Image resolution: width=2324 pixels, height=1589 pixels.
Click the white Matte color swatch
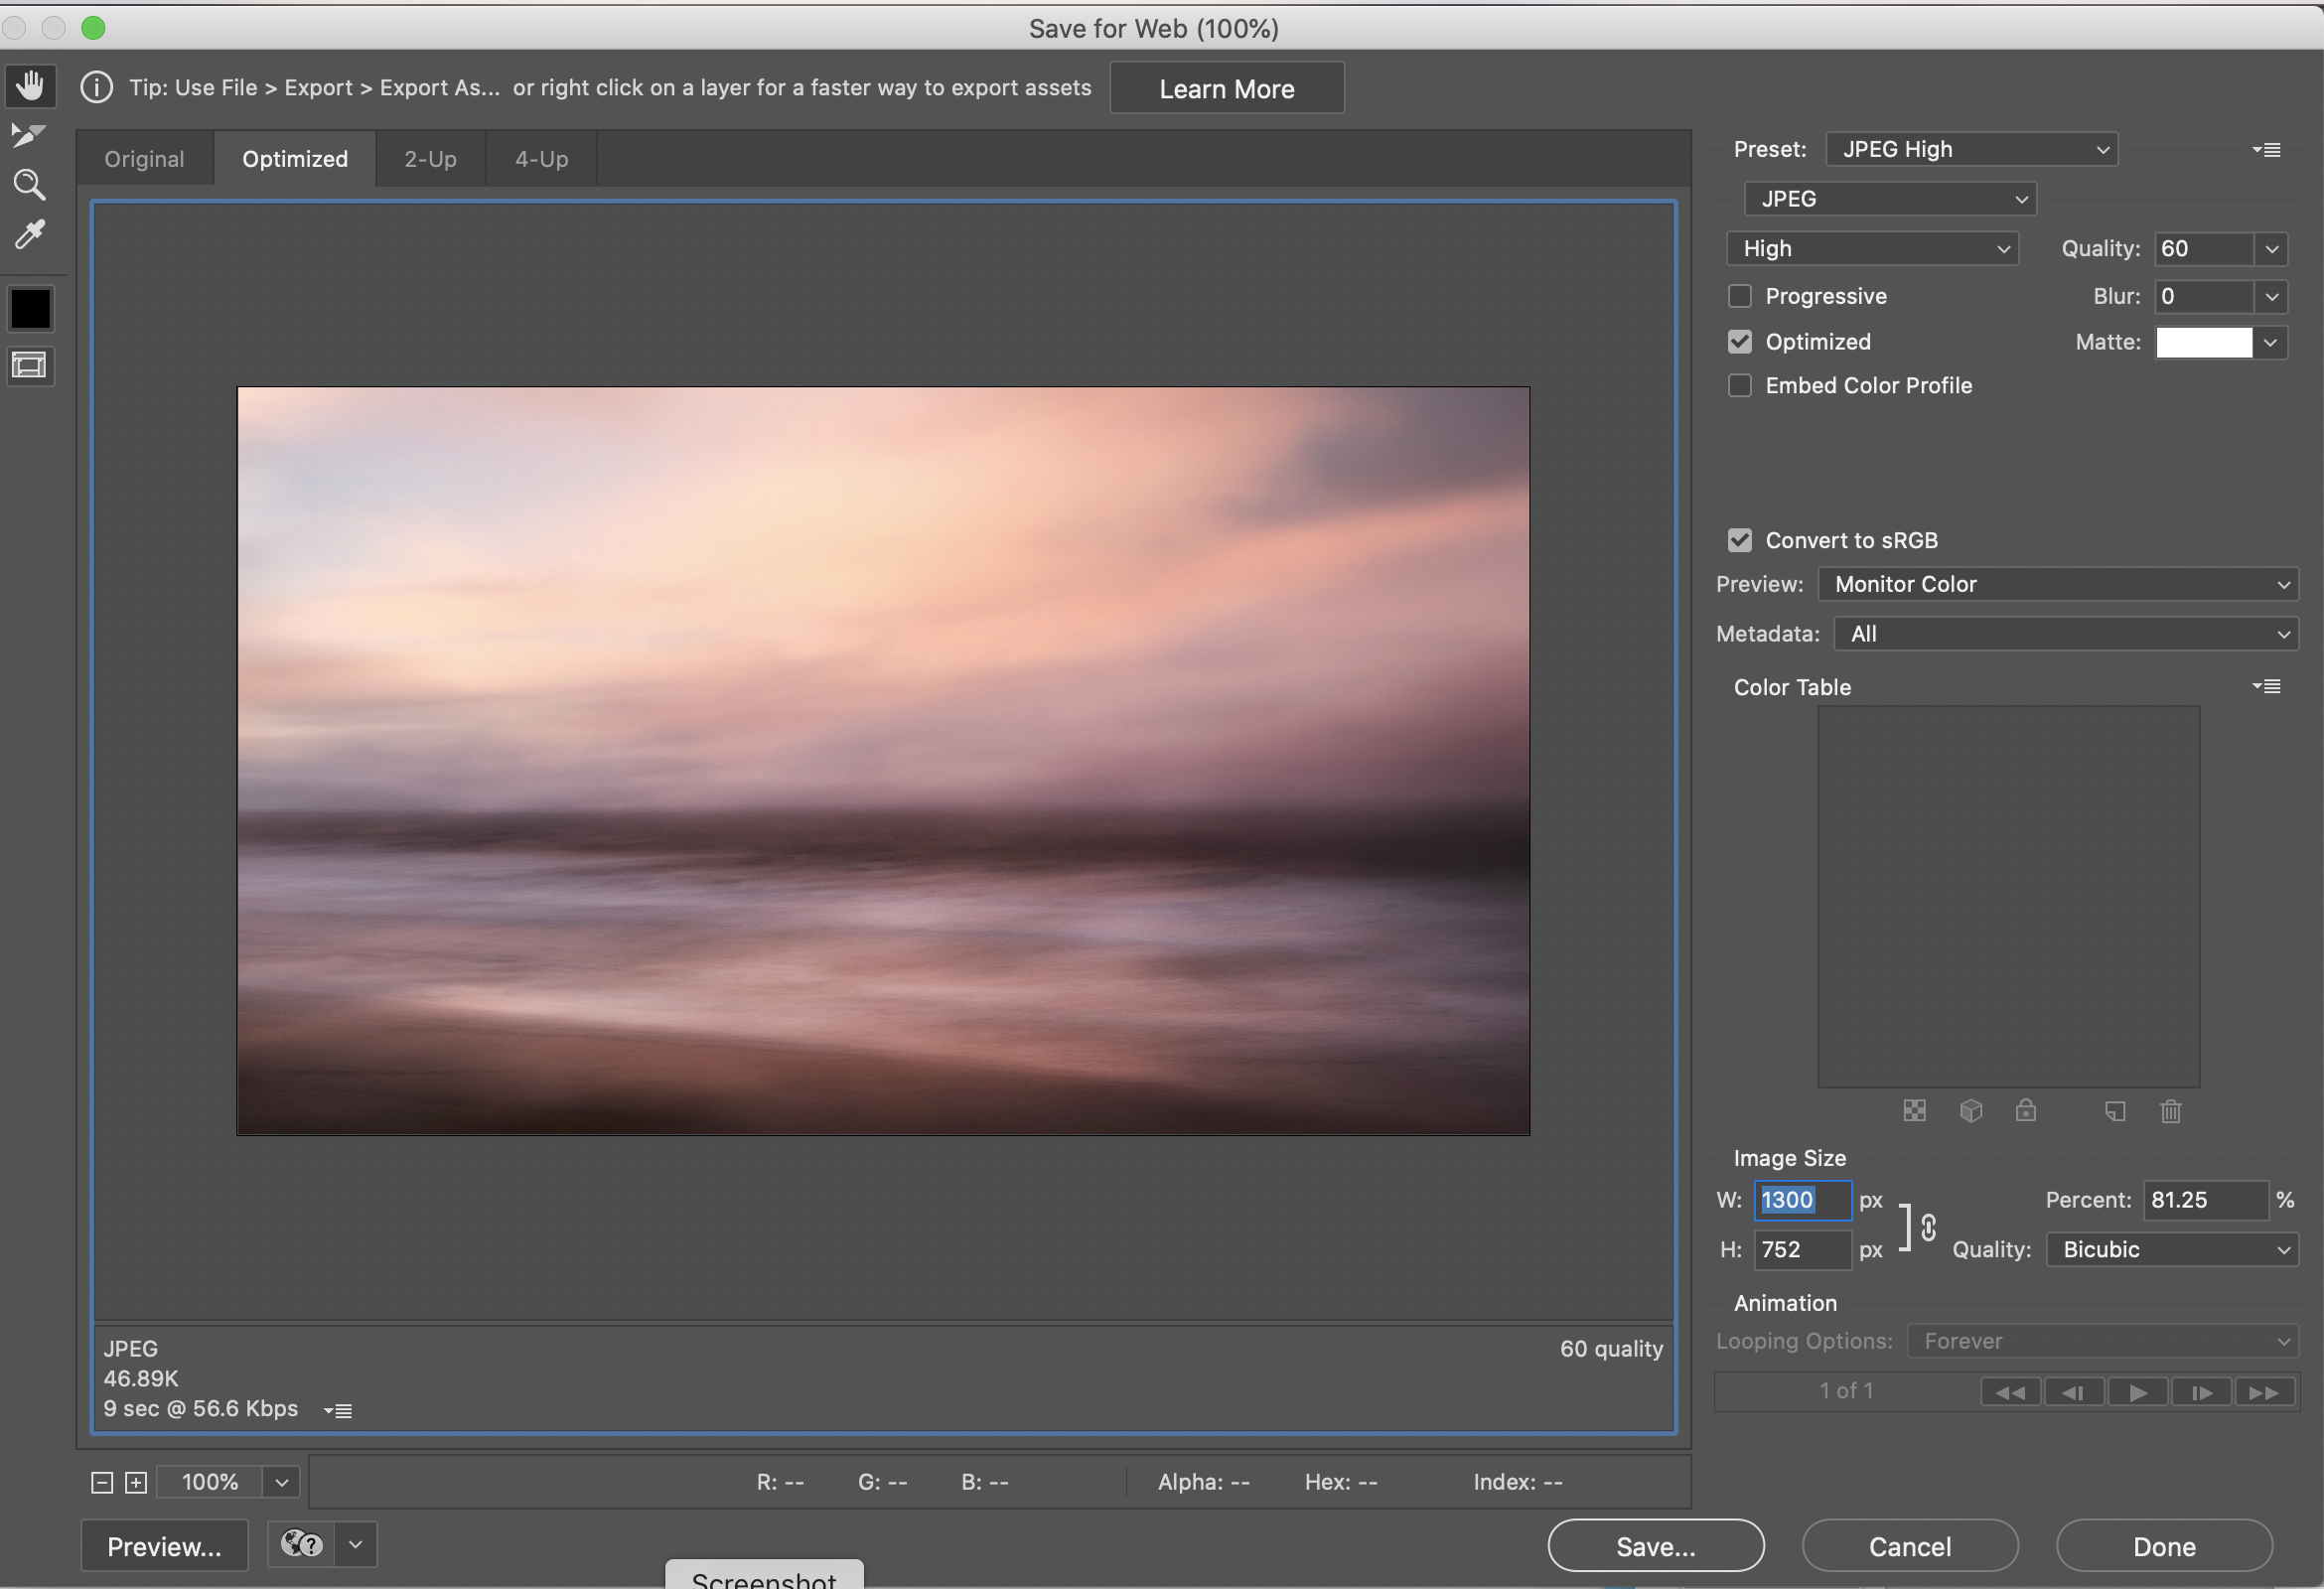(x=2204, y=343)
